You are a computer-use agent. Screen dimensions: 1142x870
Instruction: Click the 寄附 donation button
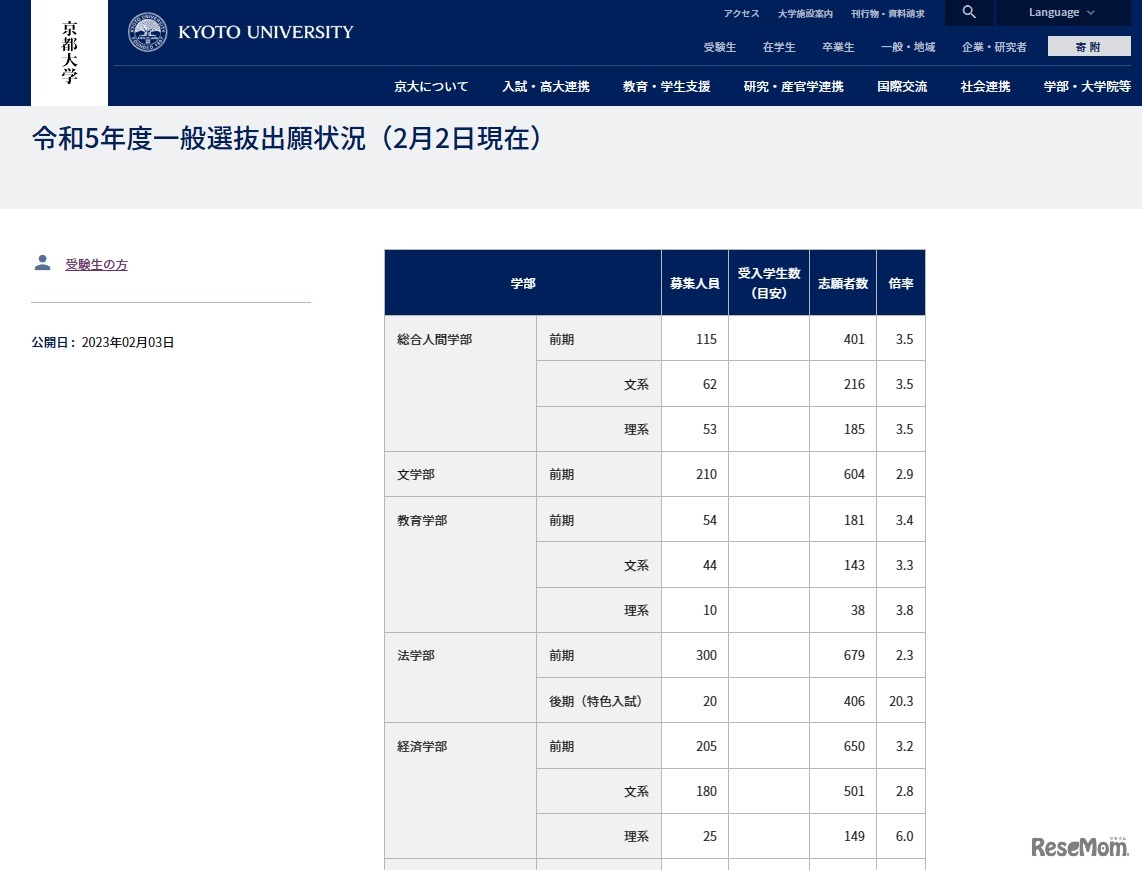click(x=1088, y=45)
